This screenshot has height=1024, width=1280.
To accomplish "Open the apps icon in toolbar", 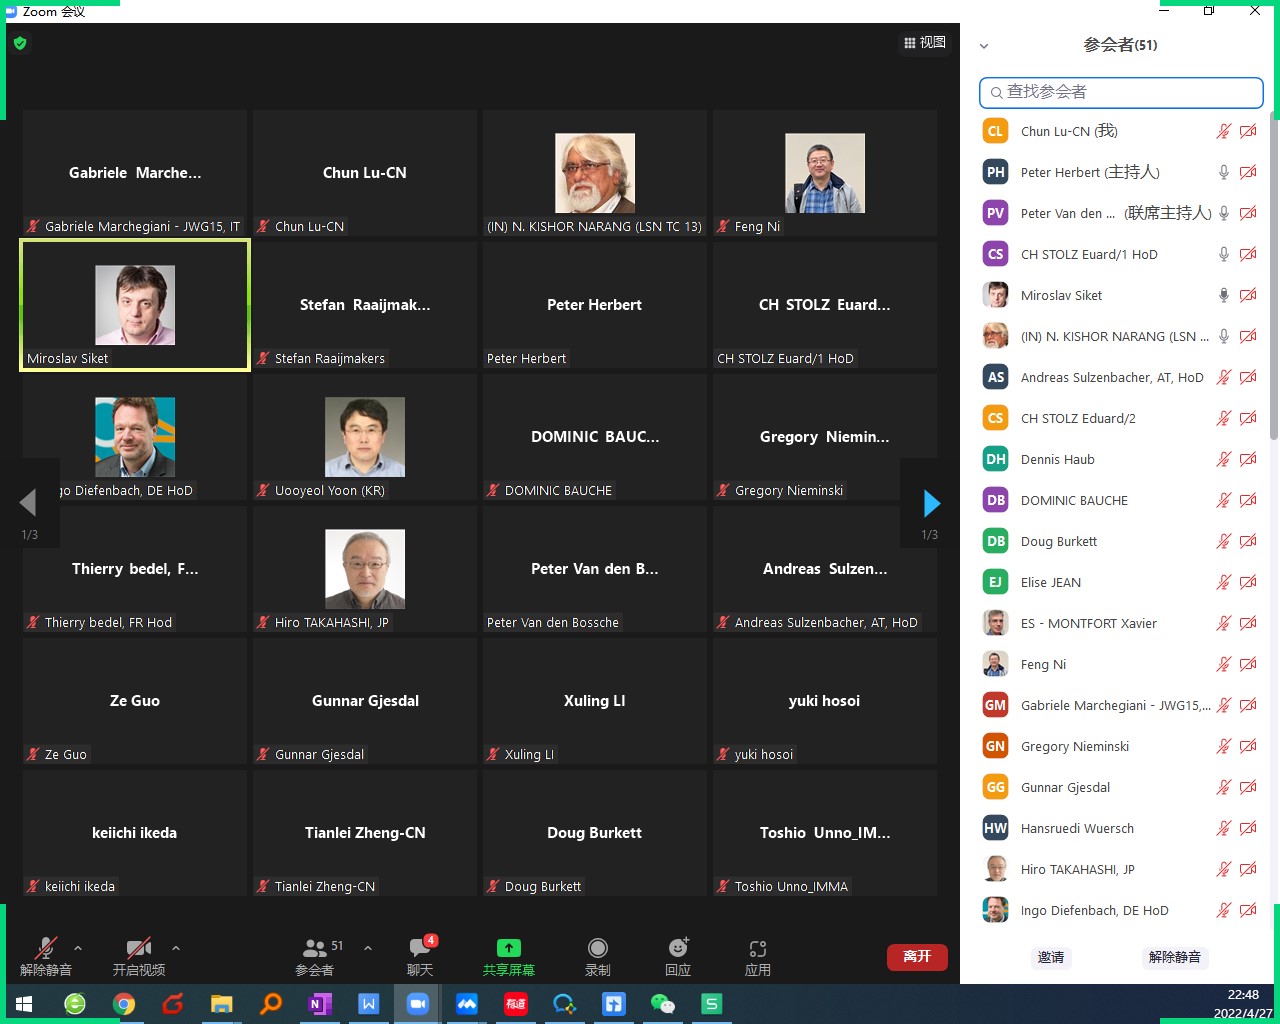I will pos(757,949).
